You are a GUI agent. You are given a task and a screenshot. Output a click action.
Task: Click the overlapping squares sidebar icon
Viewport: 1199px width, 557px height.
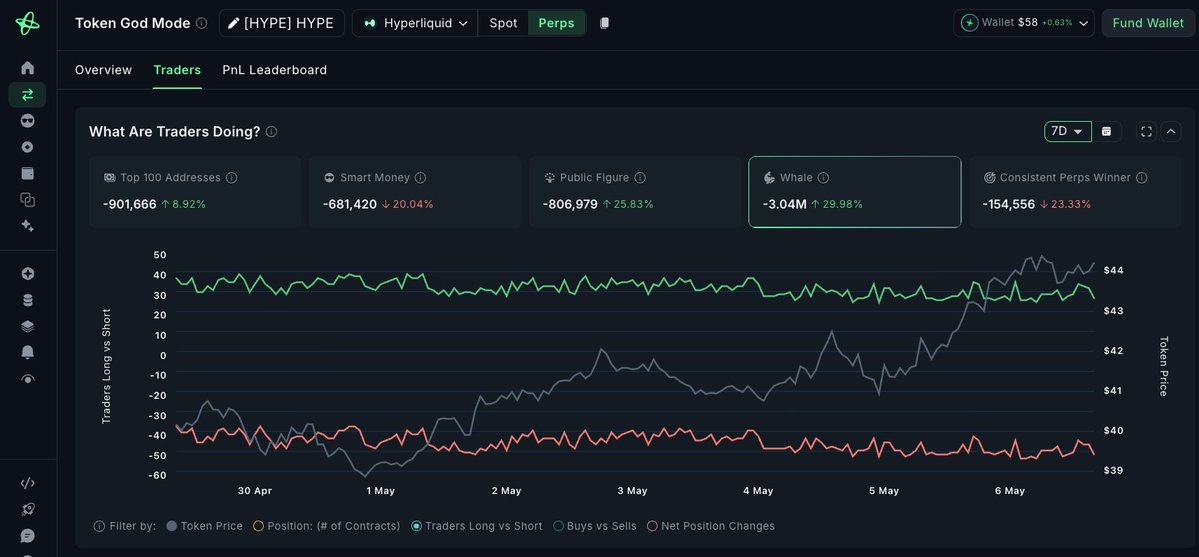pyautogui.click(x=28, y=200)
